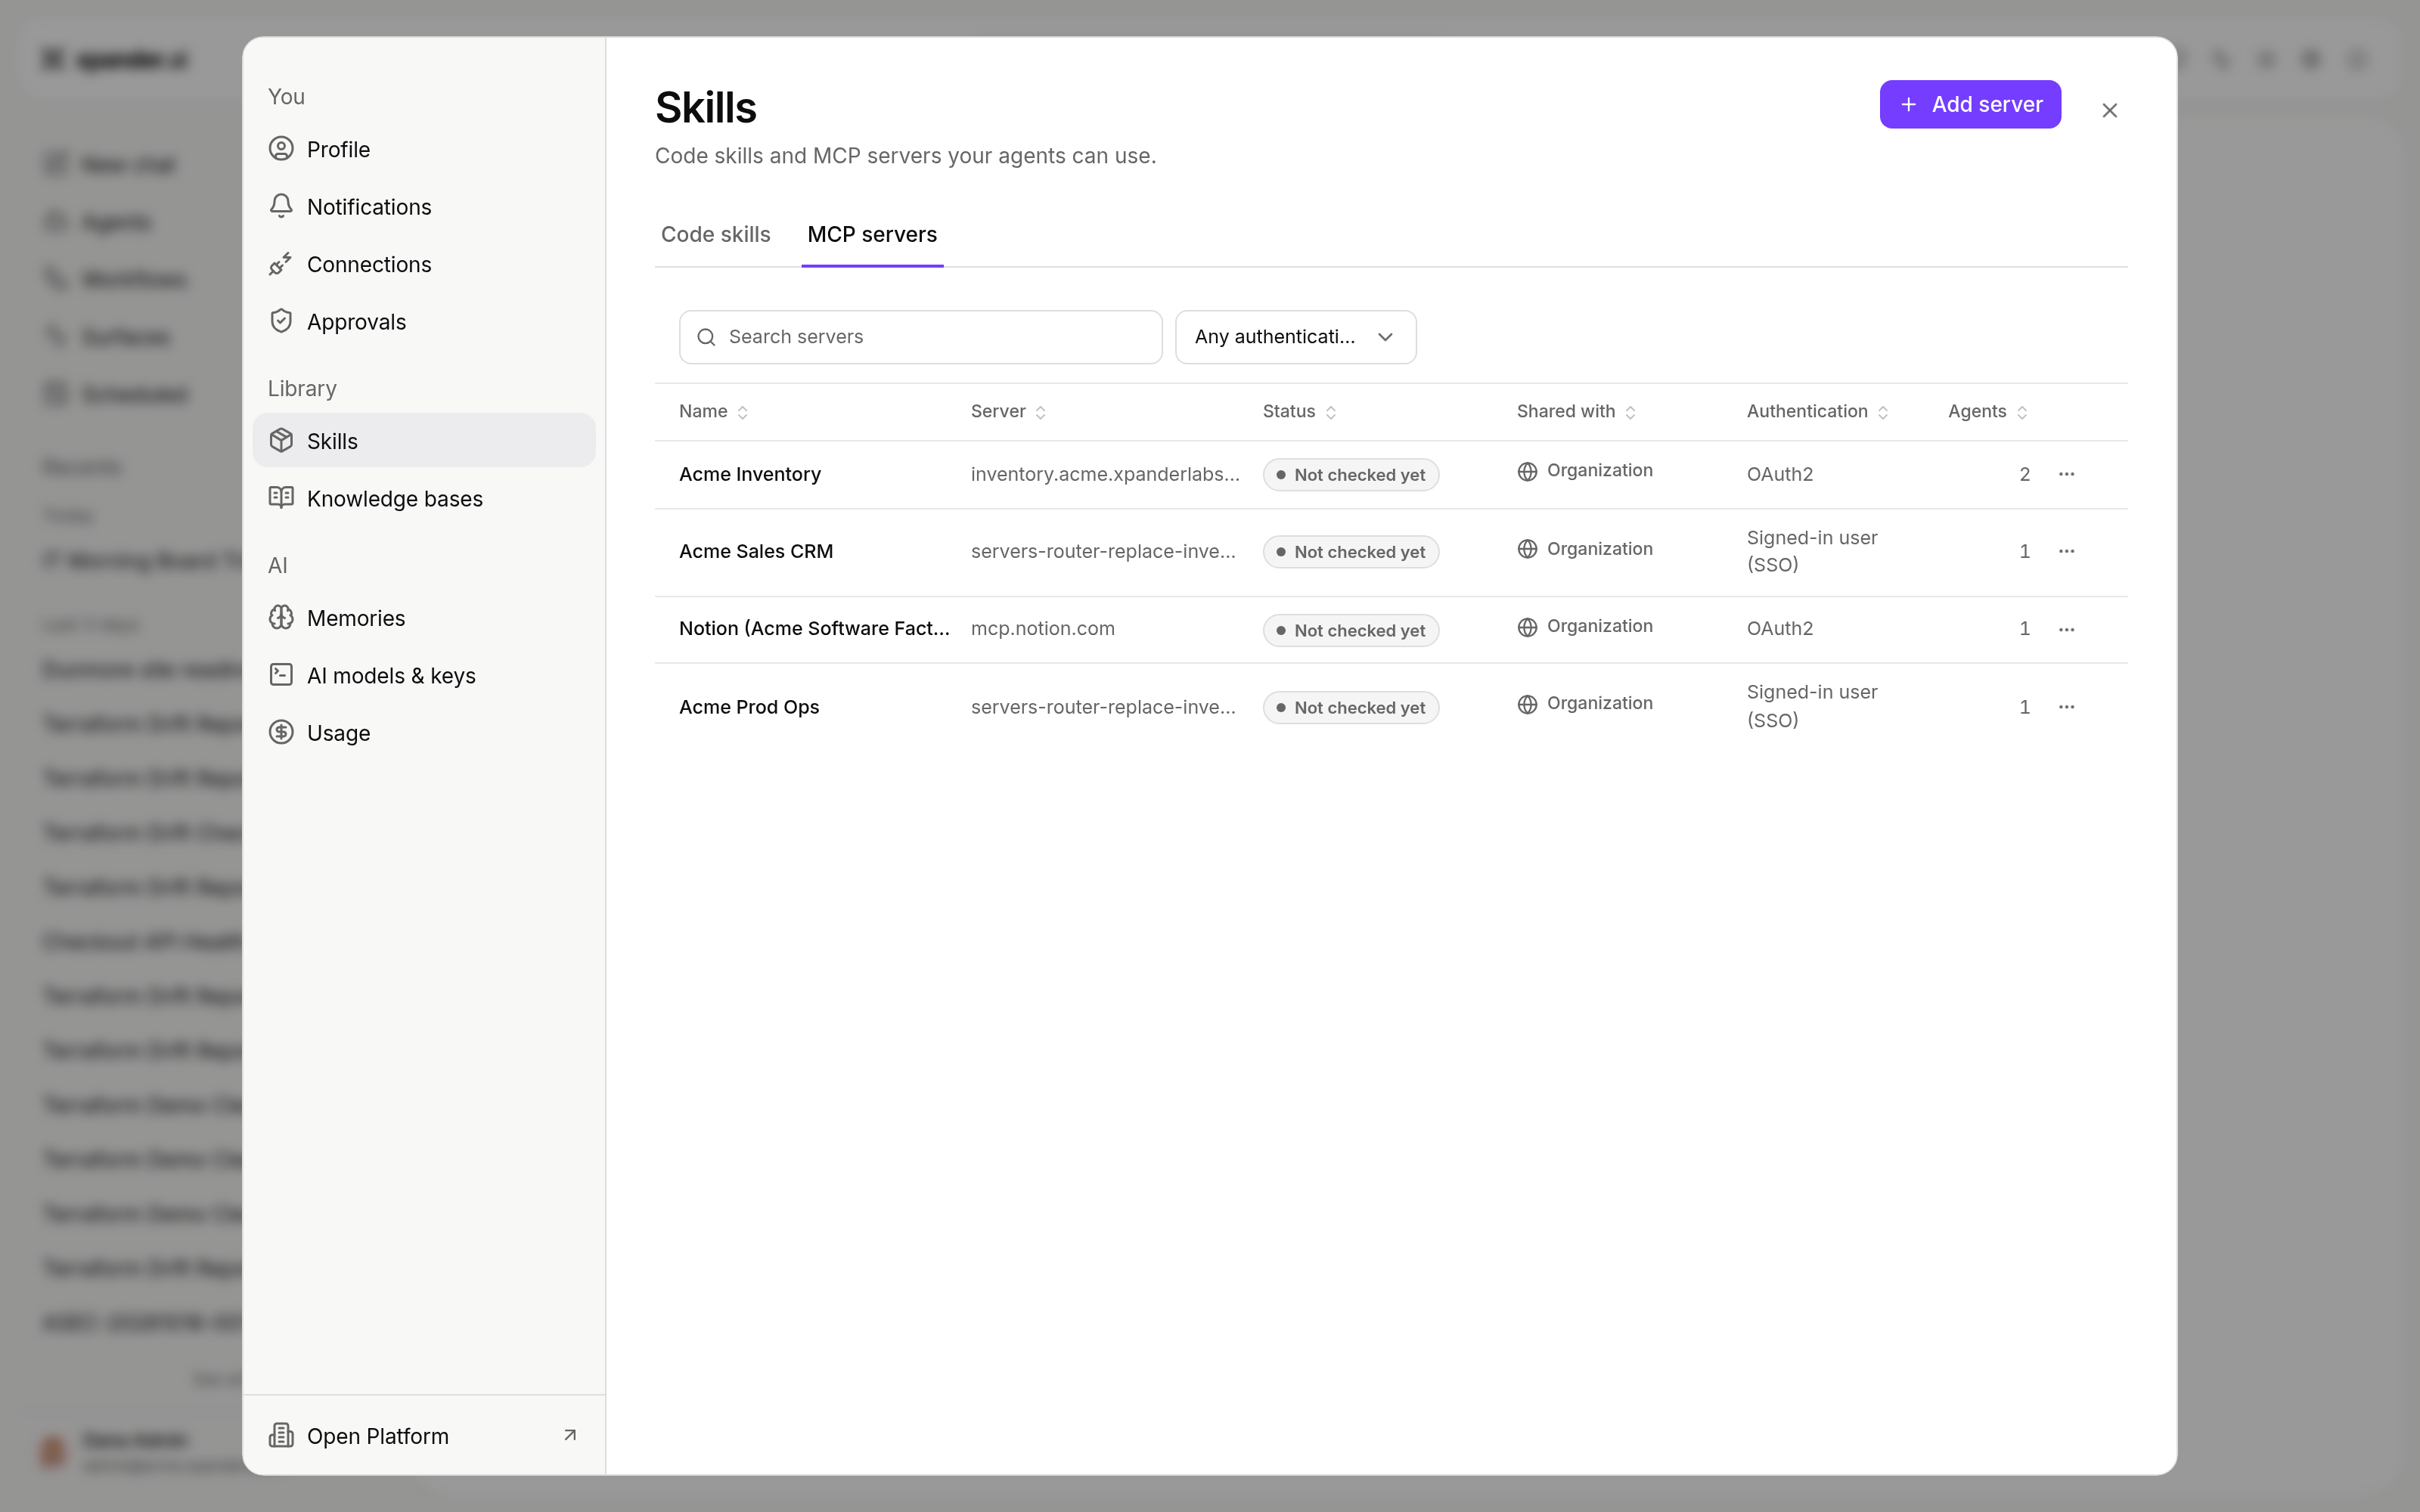Click globe icon in Acme Inventory row
The image size is (2420, 1512).
click(1527, 471)
